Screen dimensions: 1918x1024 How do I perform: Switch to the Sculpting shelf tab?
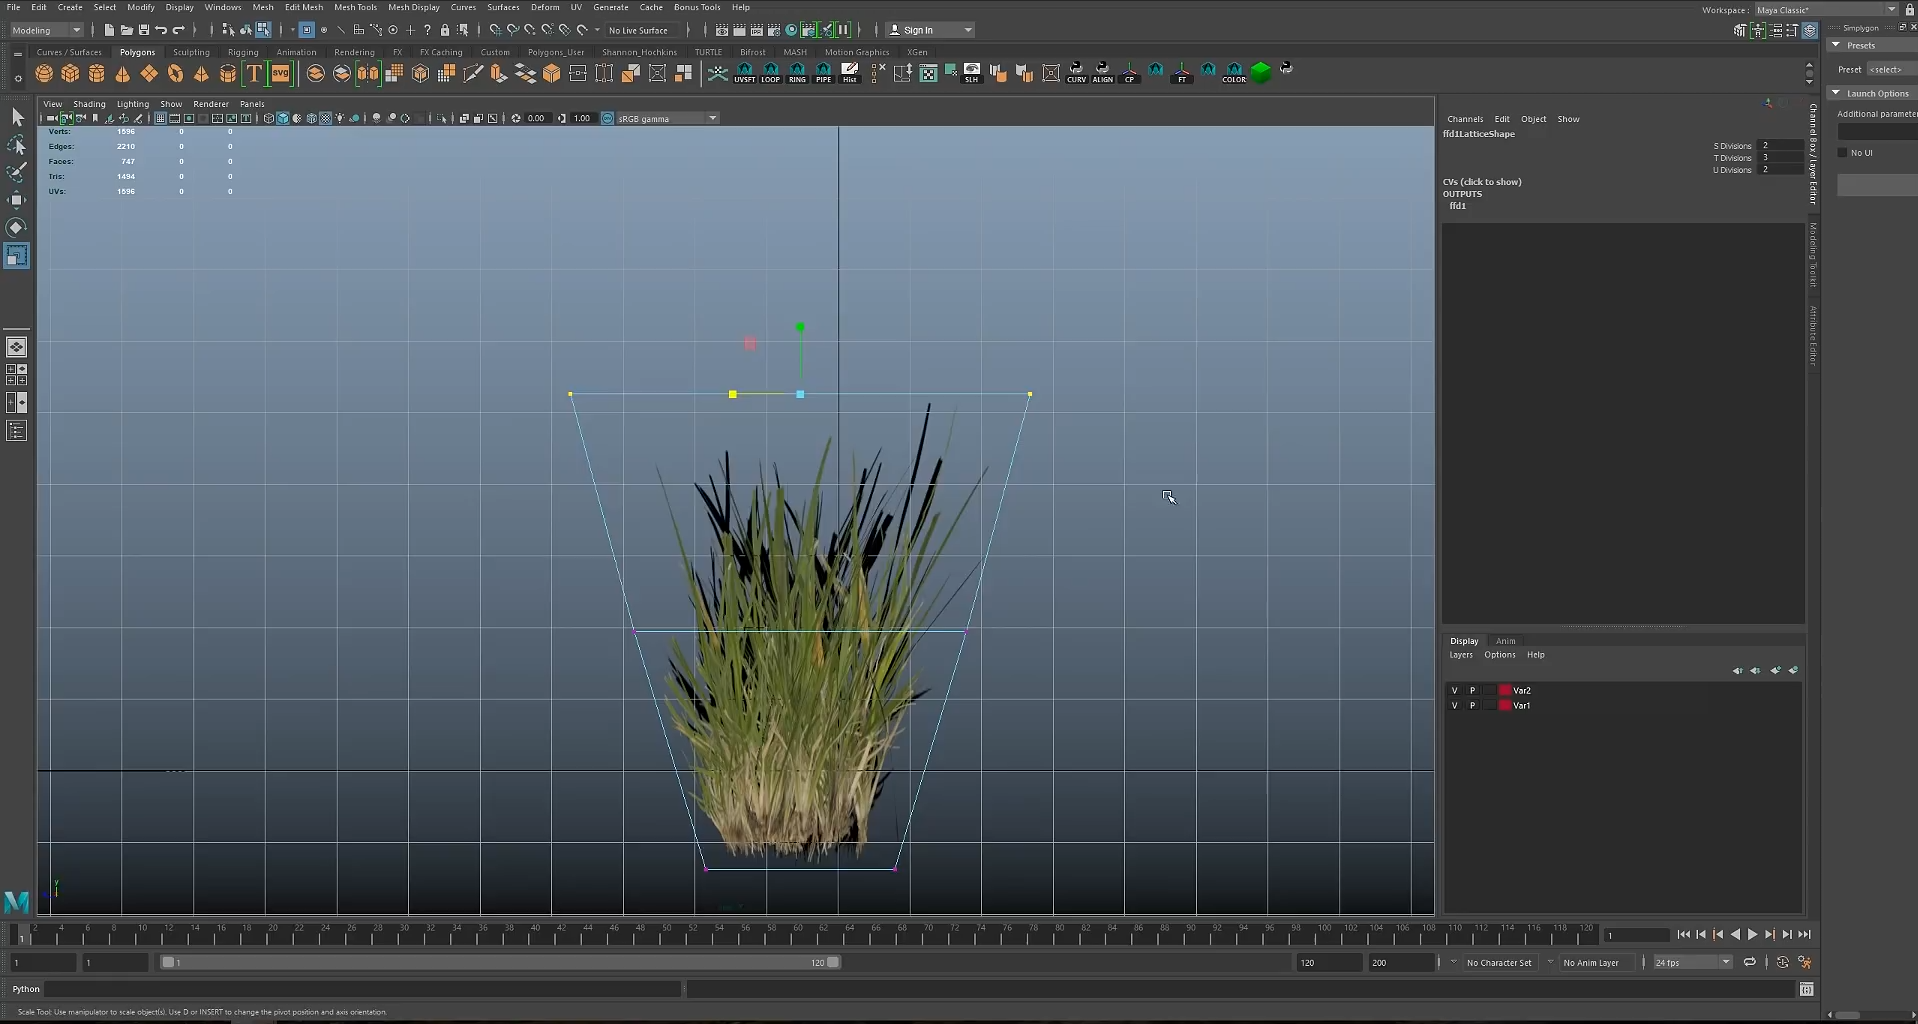[191, 52]
